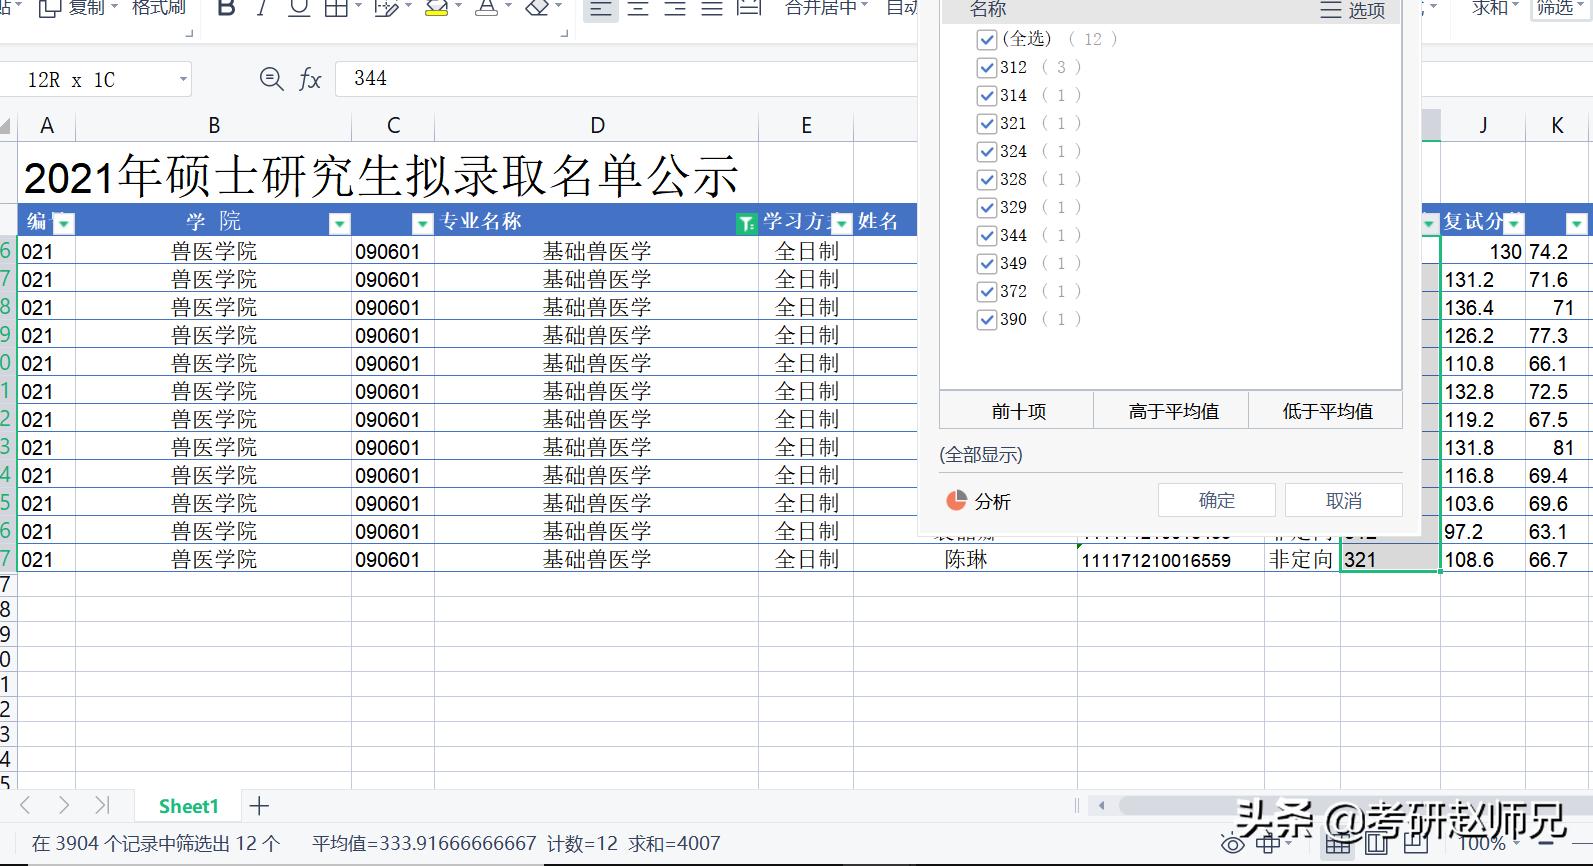The width and height of the screenshot is (1593, 866).
Task: Uncheck the 390 filter checkbox
Action: coord(987,319)
